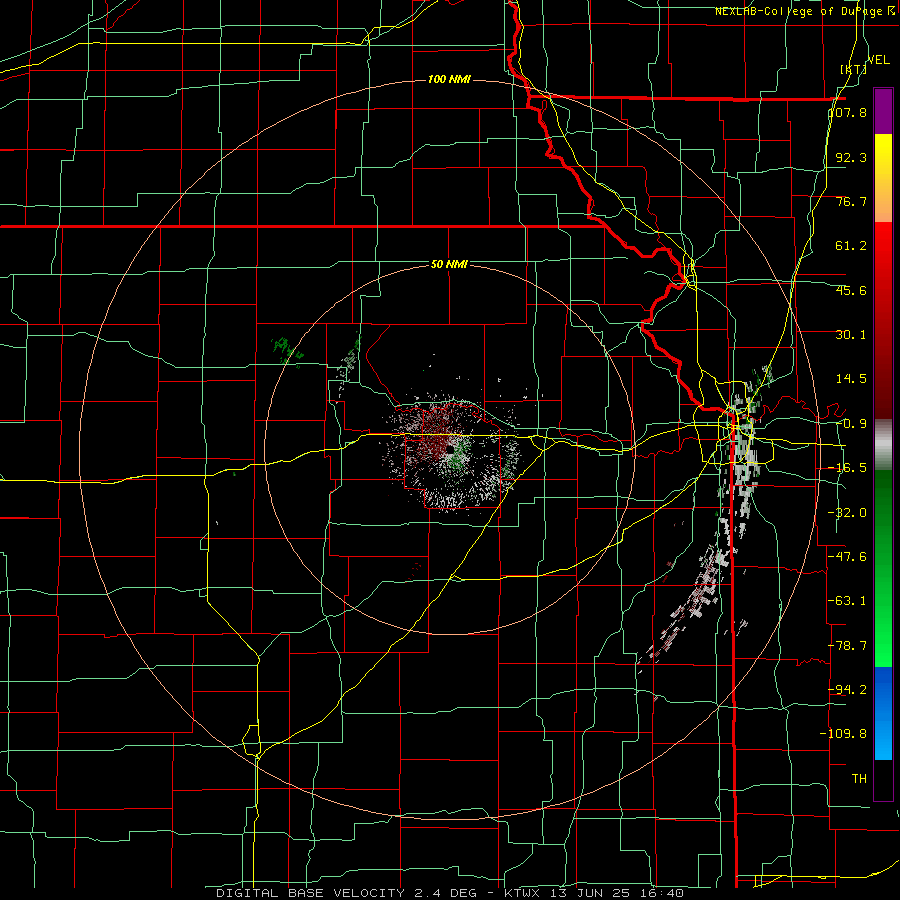
Task: Click the 45.6 legend value
Action: click(x=851, y=290)
